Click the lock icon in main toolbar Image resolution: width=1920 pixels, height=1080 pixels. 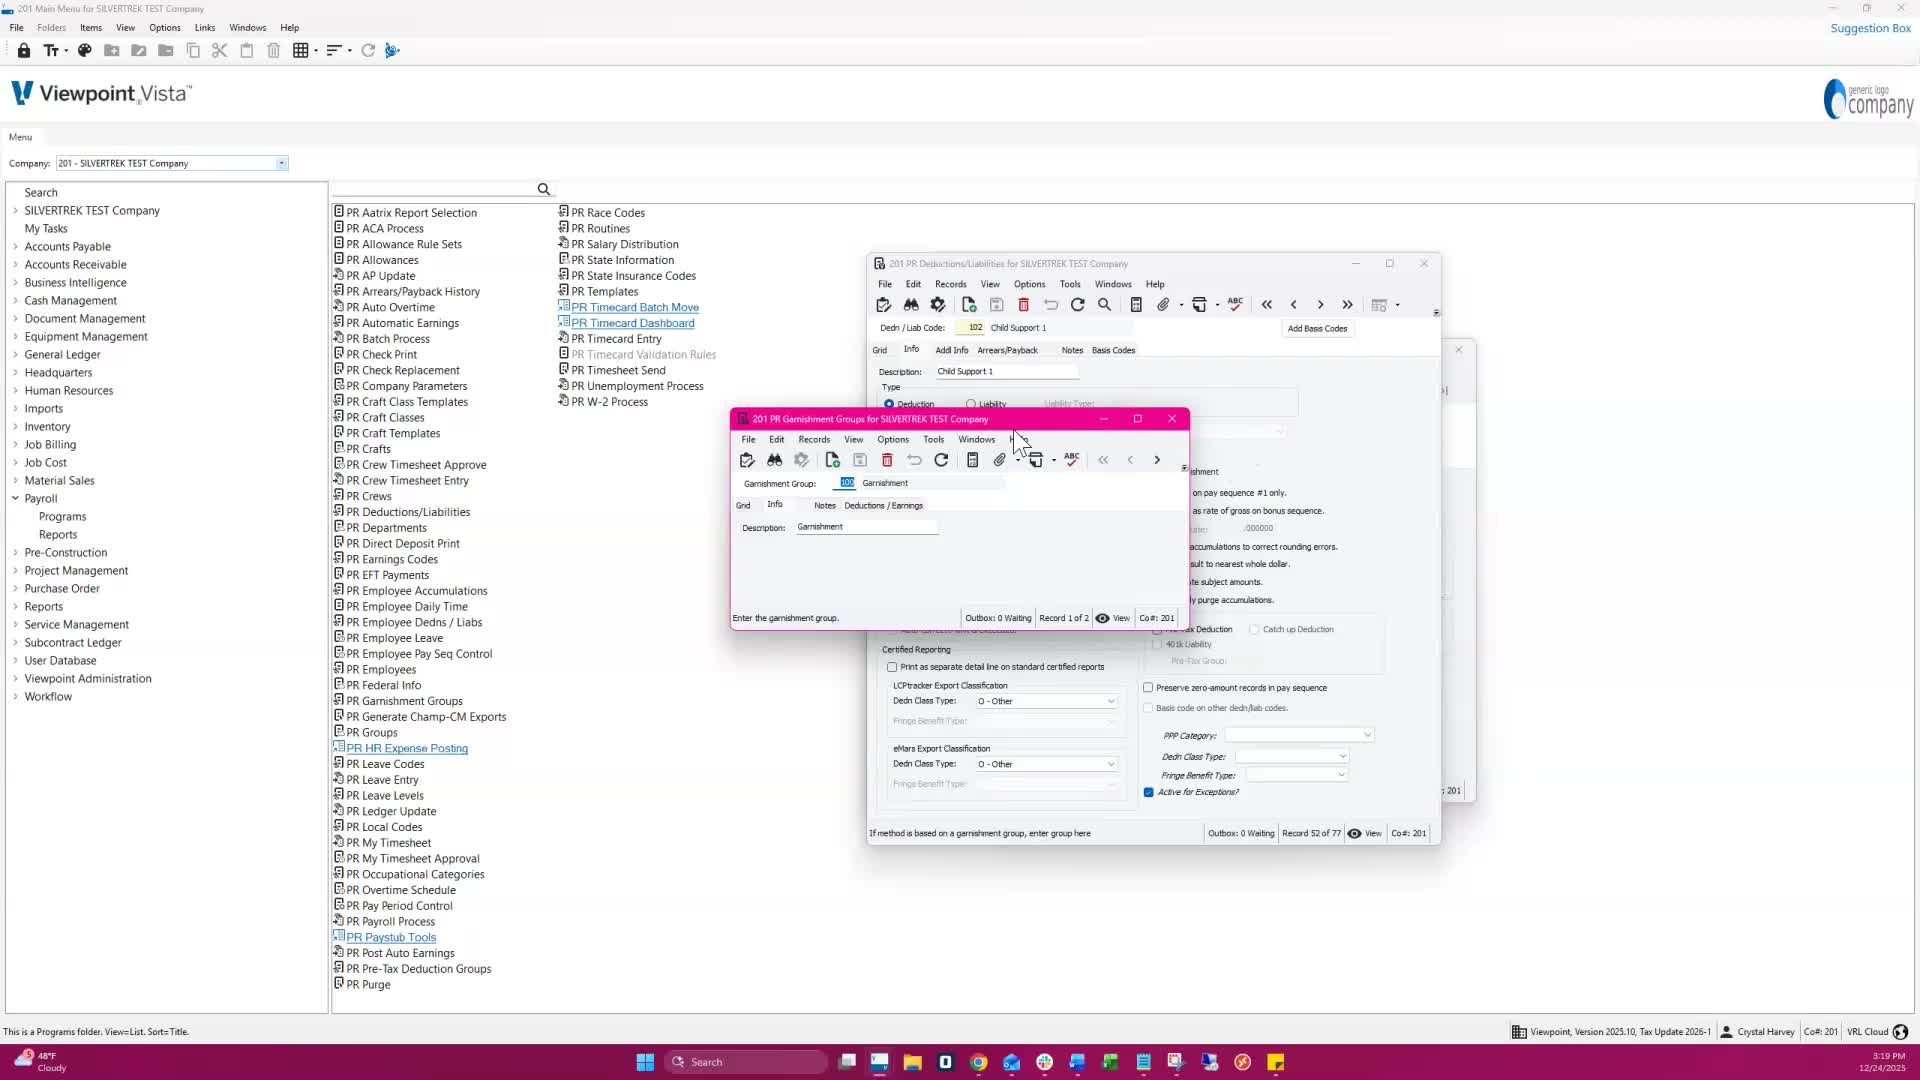[24, 50]
